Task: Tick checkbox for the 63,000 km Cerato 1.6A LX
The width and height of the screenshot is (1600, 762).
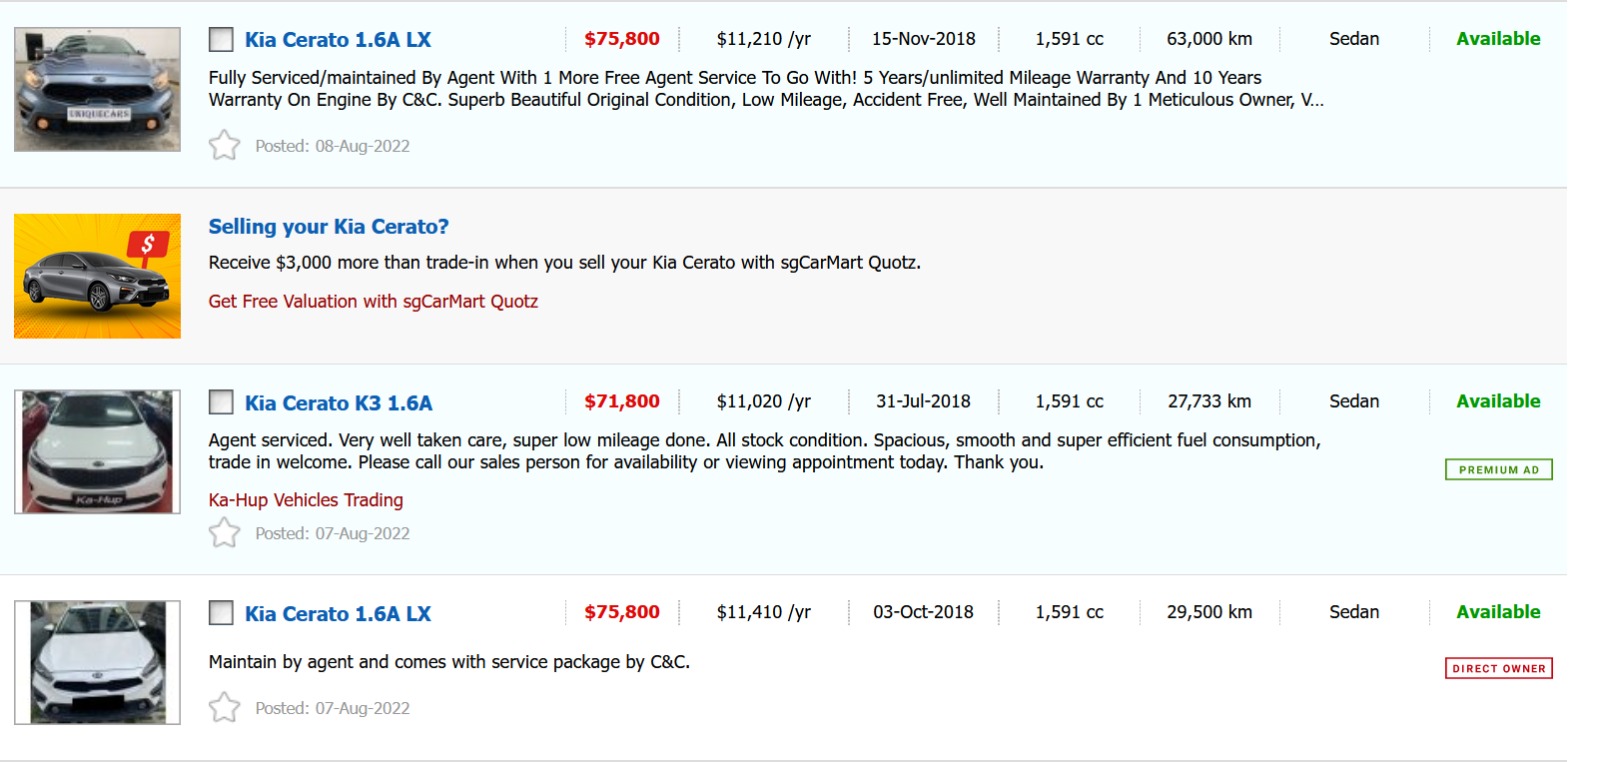Action: [221, 40]
